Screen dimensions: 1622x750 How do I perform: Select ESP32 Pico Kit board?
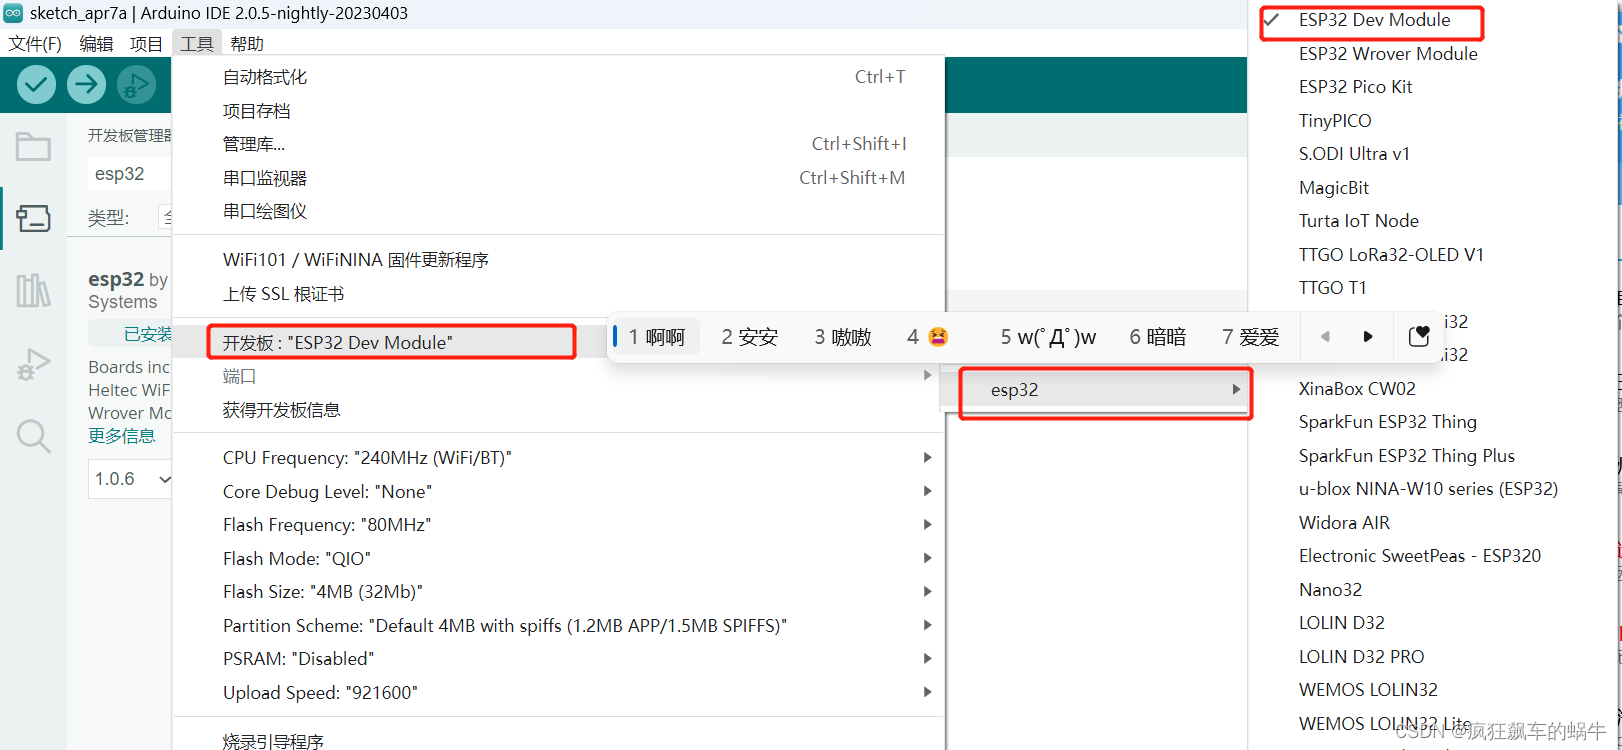click(1355, 87)
